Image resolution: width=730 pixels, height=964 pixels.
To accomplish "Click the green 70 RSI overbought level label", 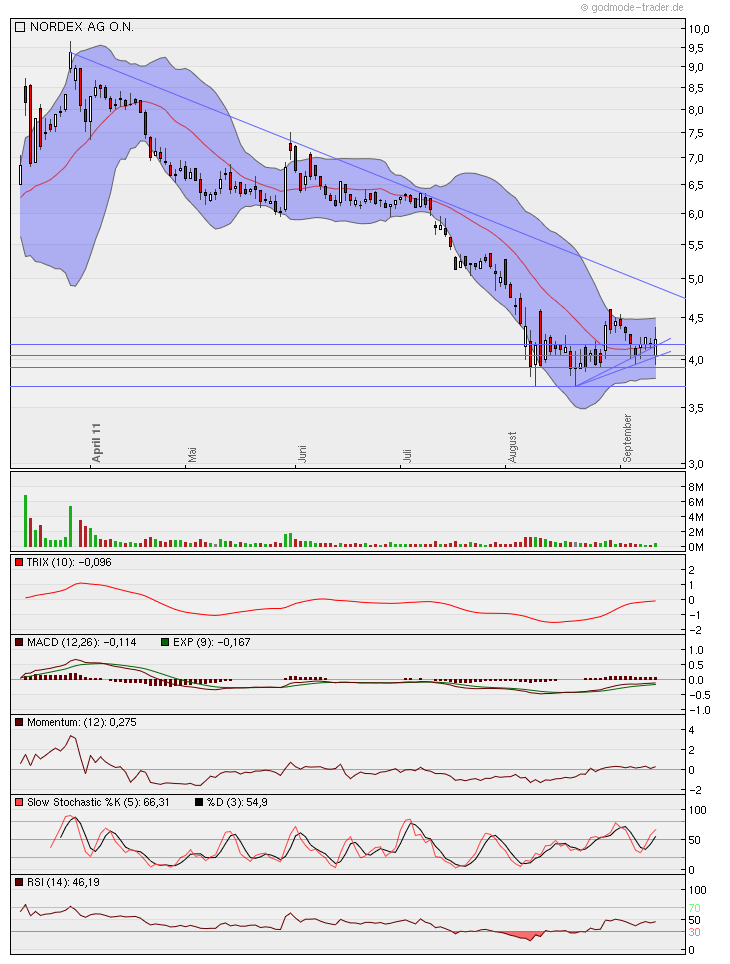I will (694, 908).
